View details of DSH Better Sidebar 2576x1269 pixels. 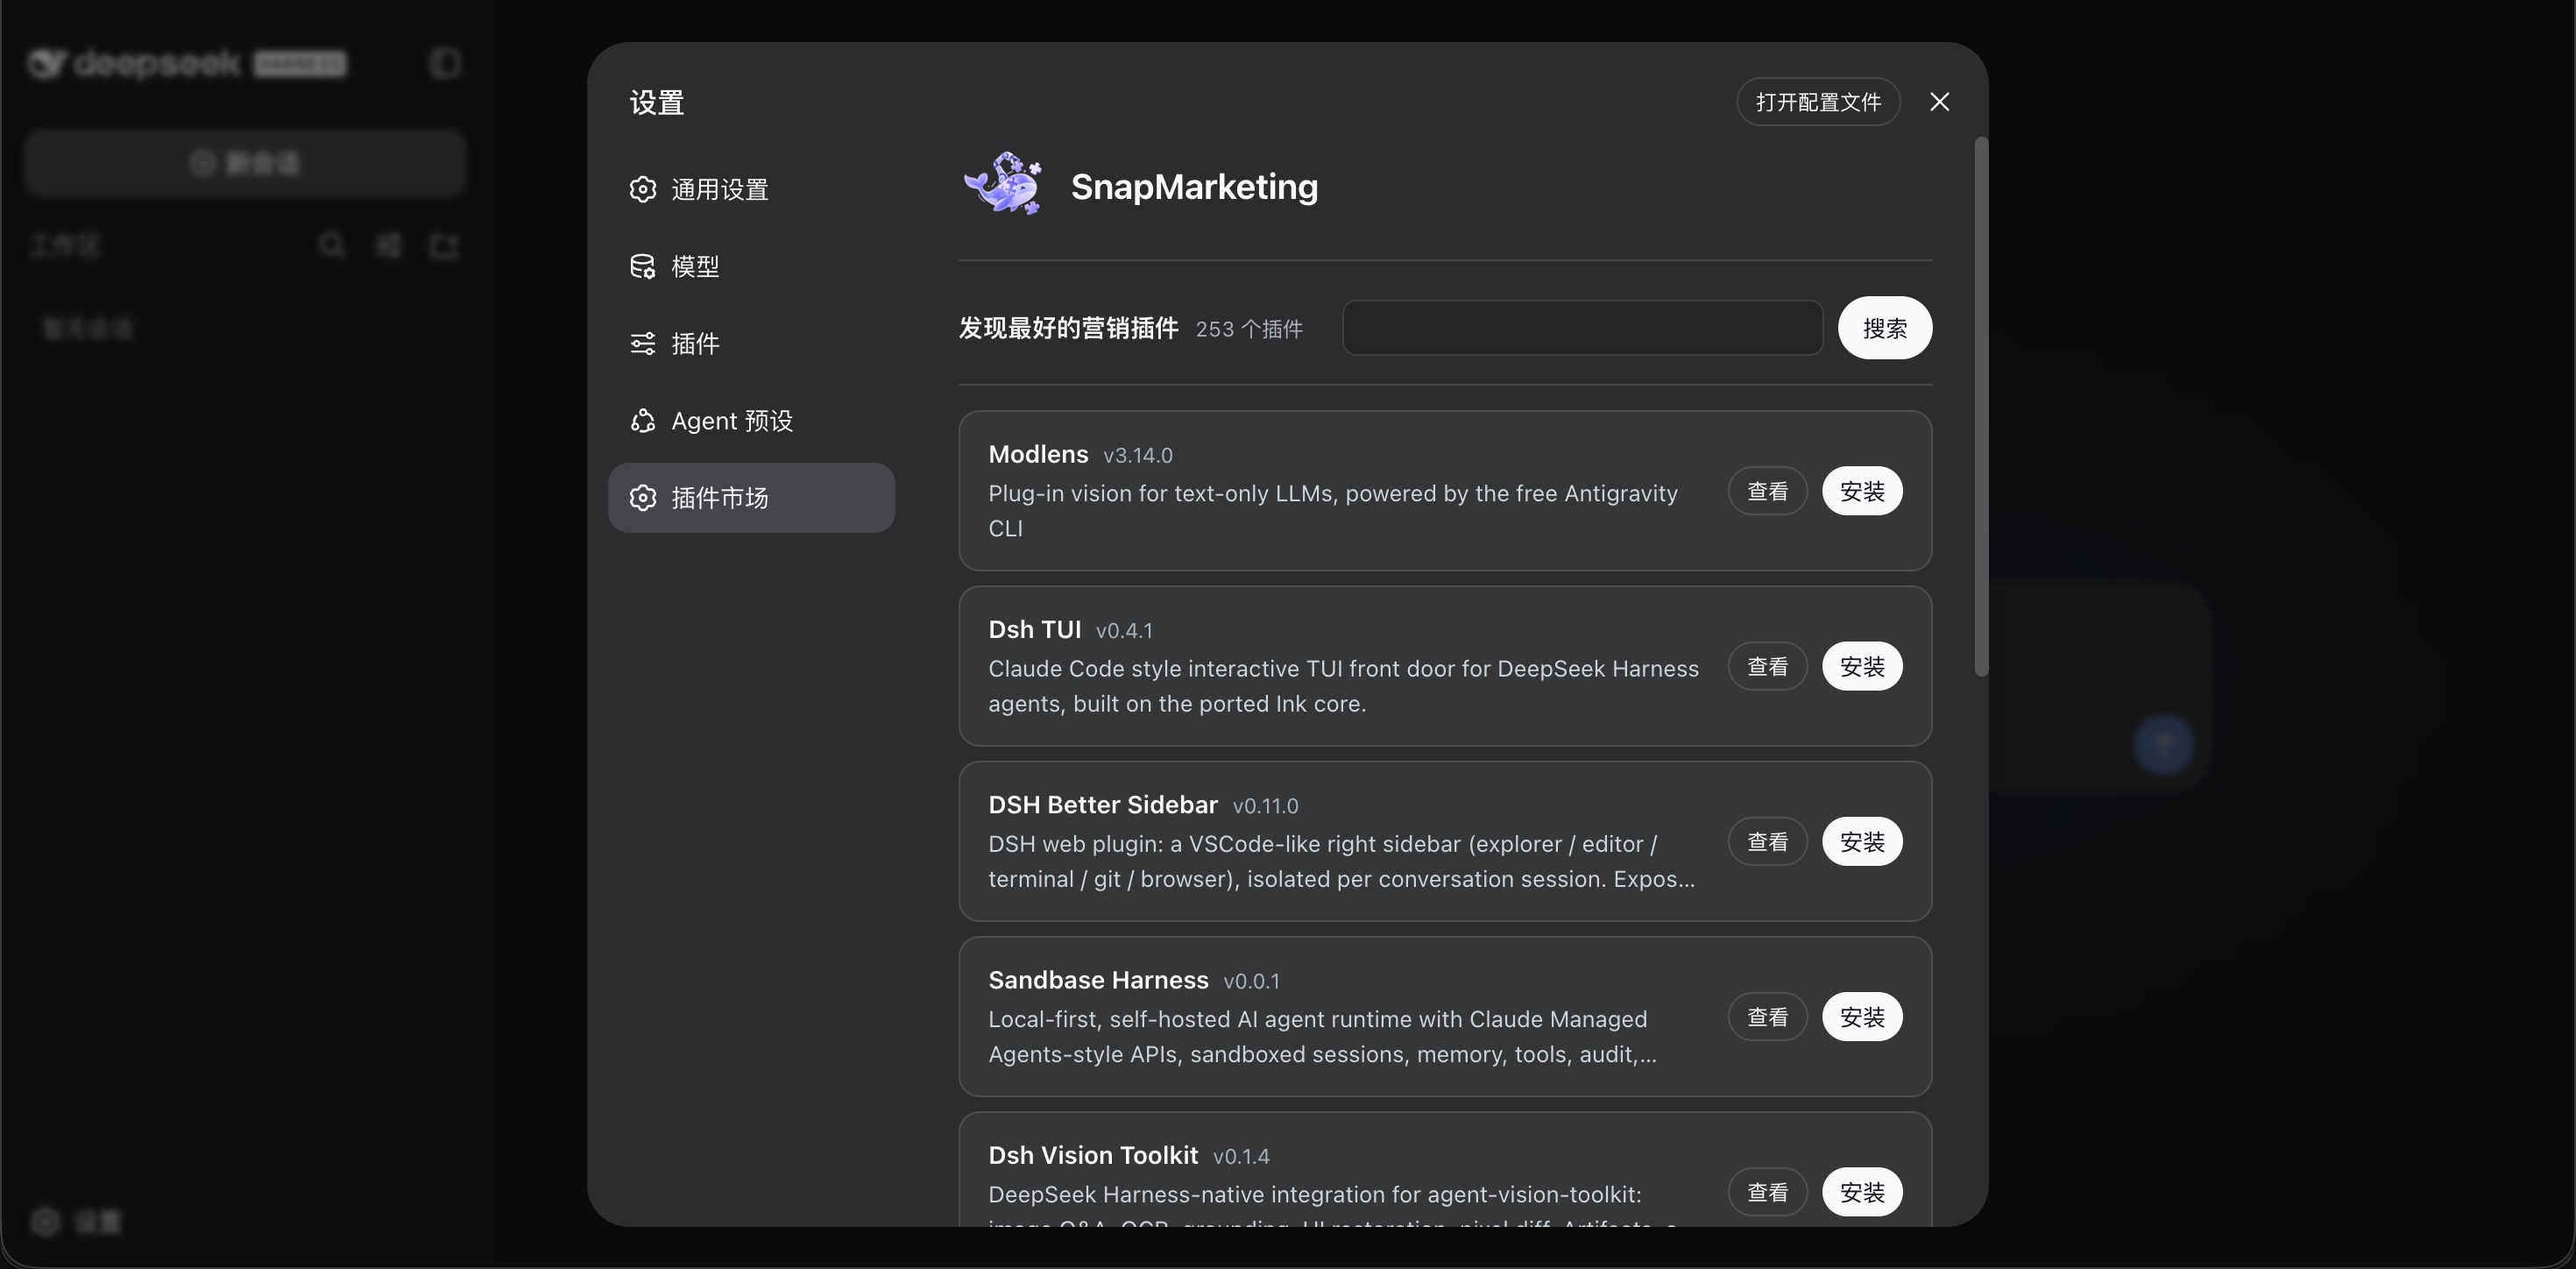tap(1767, 842)
